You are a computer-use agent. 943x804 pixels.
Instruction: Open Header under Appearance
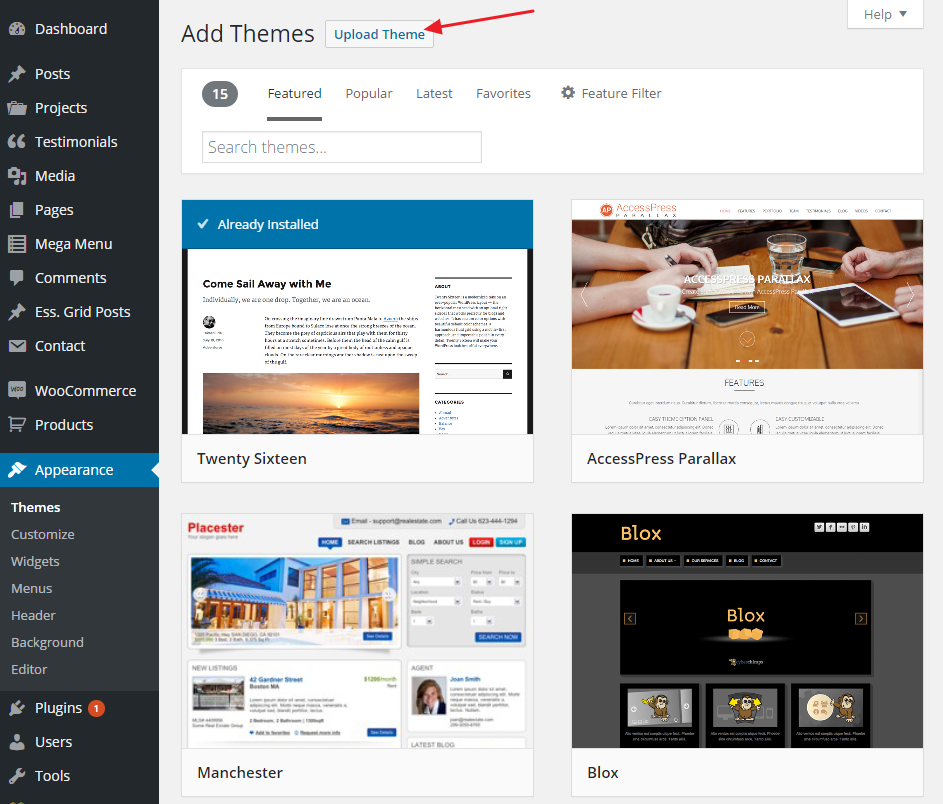coord(33,616)
